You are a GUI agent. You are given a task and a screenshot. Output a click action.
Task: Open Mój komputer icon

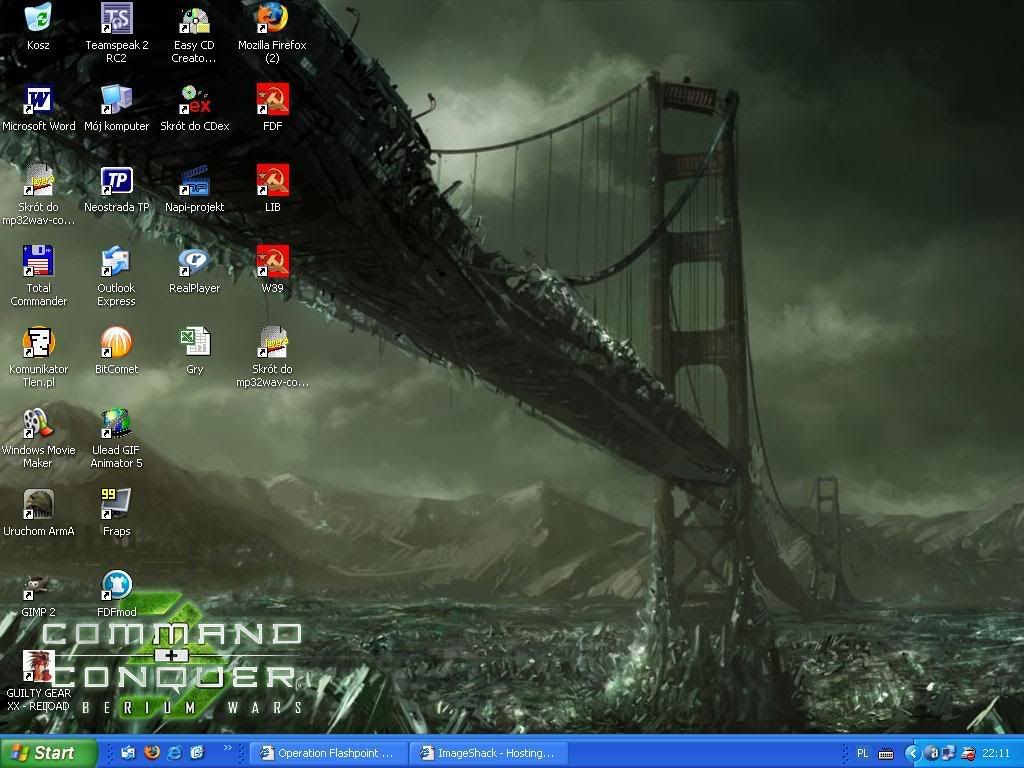click(x=116, y=100)
